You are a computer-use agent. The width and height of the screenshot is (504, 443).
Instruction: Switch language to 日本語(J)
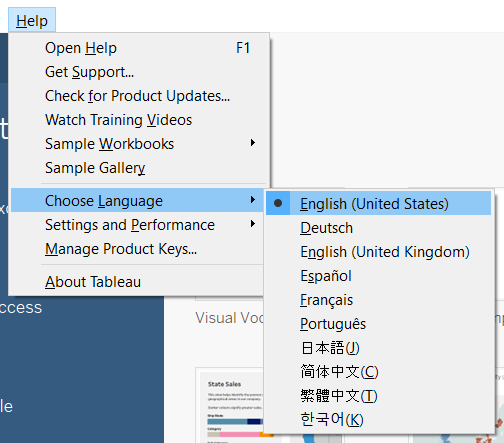[378, 348]
